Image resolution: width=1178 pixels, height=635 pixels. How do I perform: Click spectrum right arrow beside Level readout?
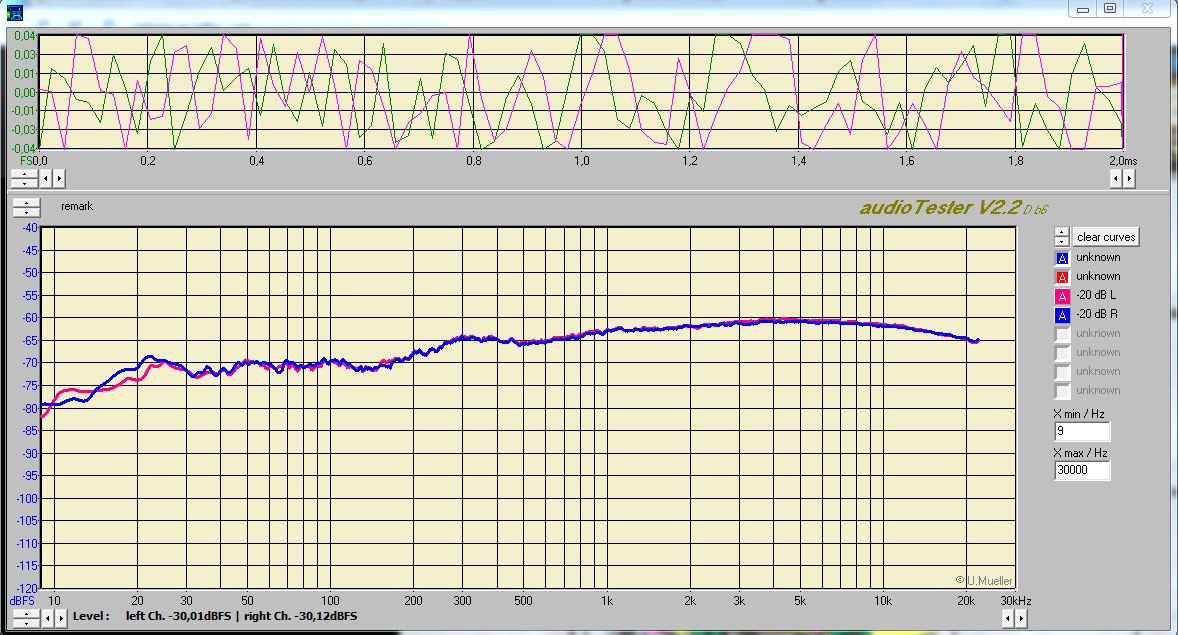[x=59, y=617]
